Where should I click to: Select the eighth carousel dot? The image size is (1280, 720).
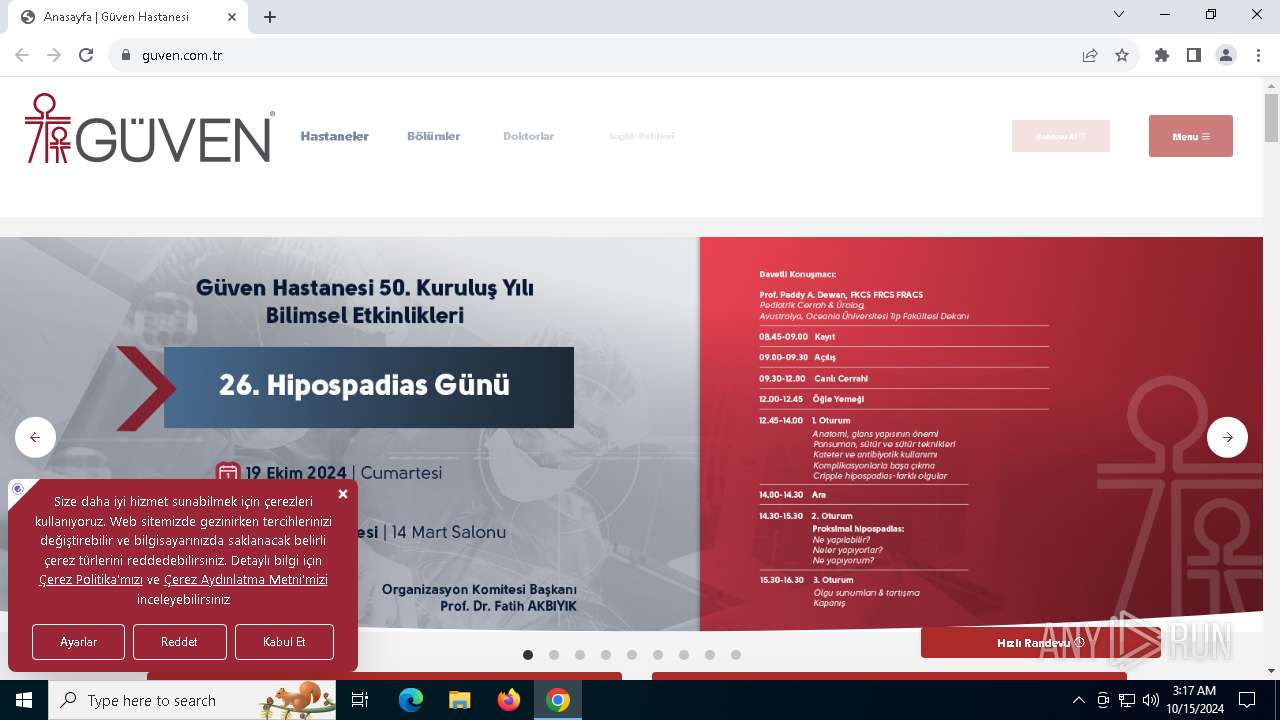[x=710, y=655]
